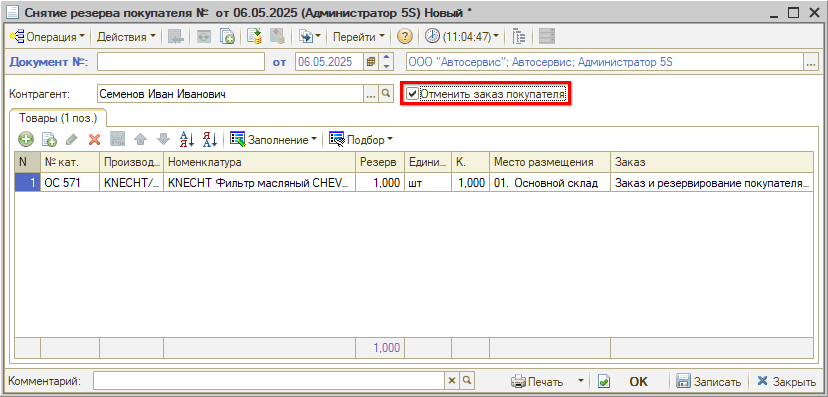
Task: Click the KNECHT/... manufacturer cell
Action: (x=131, y=183)
